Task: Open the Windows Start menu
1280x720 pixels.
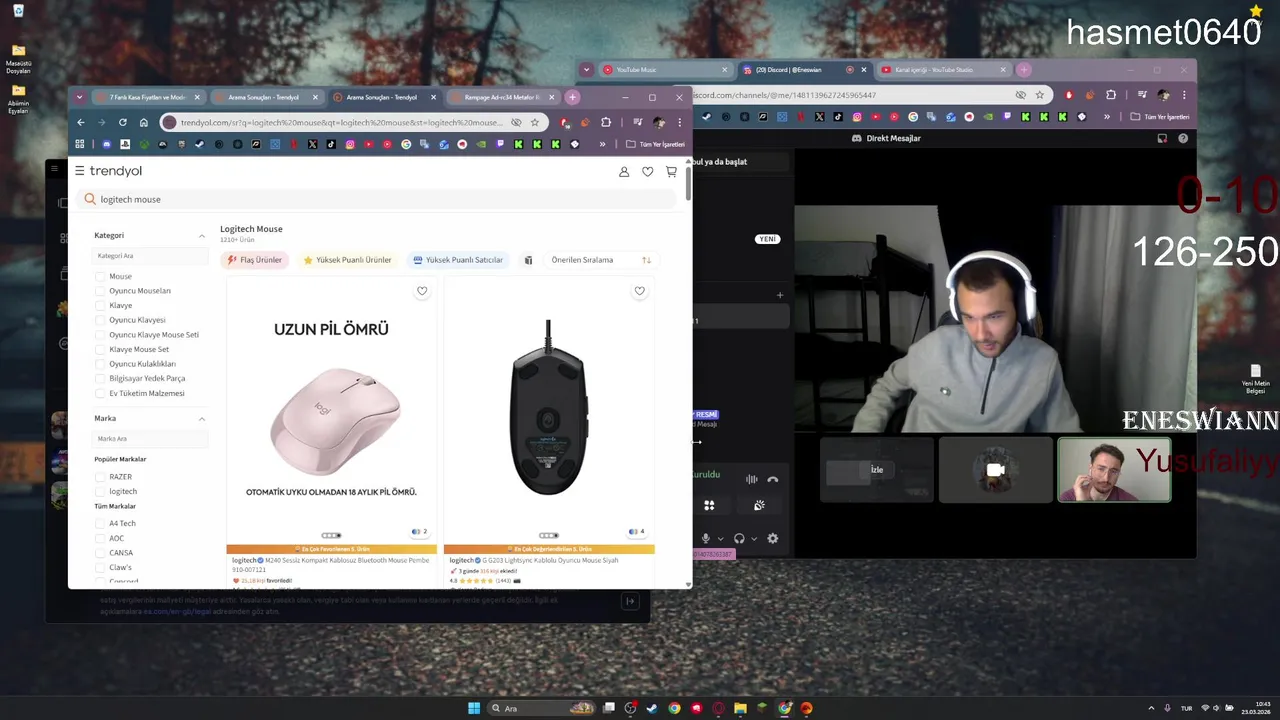Action: point(474,708)
